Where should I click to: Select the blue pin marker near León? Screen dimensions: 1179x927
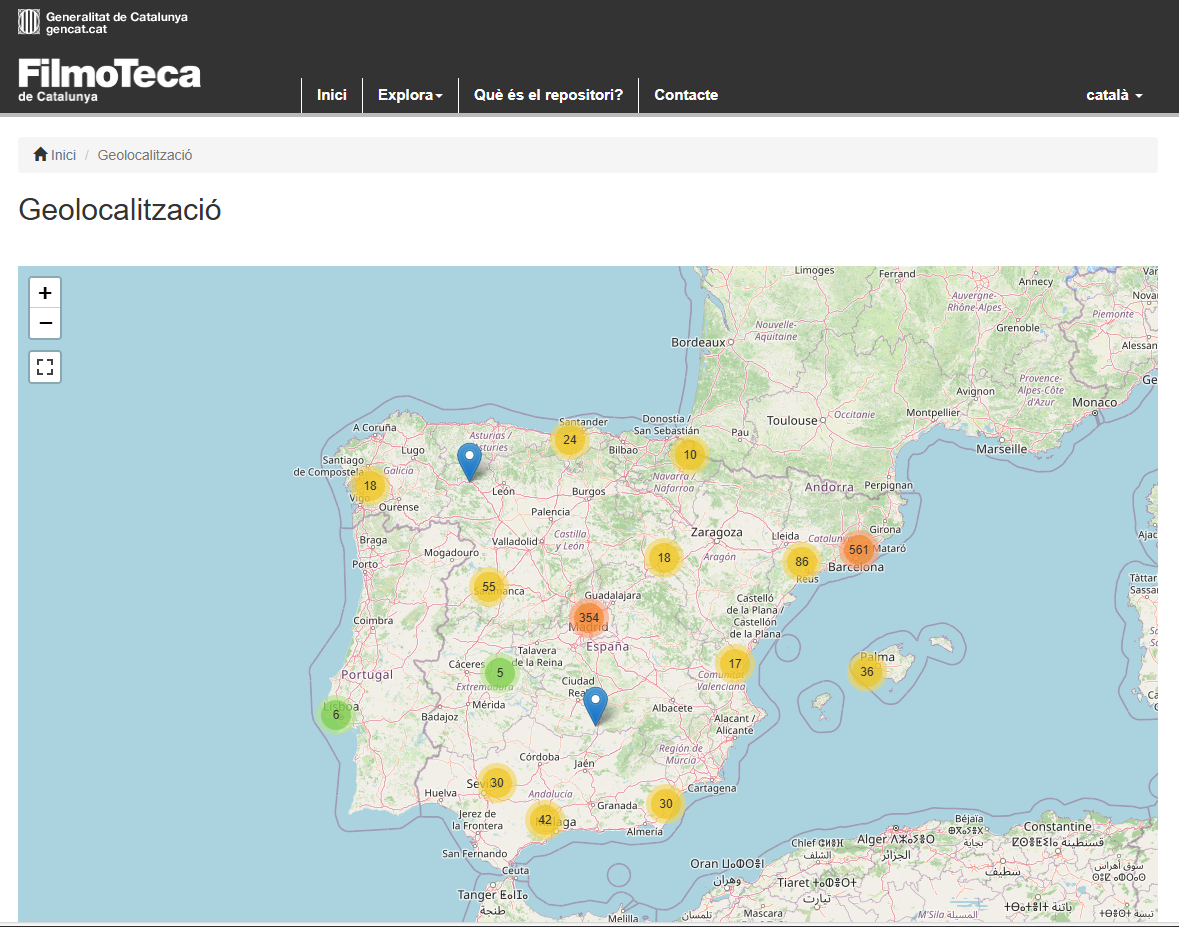(x=469, y=462)
